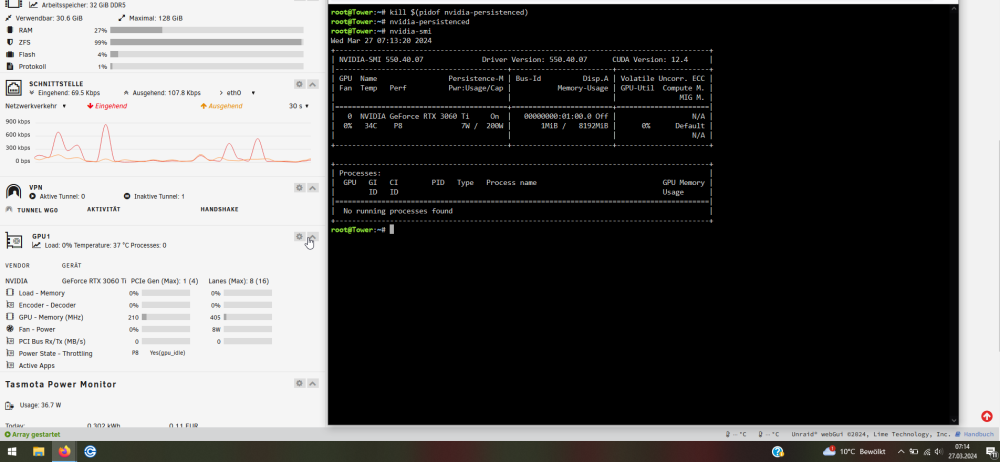Click the Usage: 36.7 W reading
The width and height of the screenshot is (1000, 462).
click(40, 405)
